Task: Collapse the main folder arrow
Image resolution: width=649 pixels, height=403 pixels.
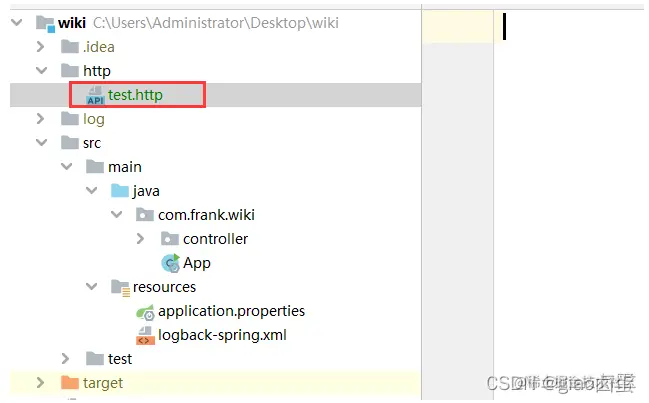Action: [x=66, y=166]
